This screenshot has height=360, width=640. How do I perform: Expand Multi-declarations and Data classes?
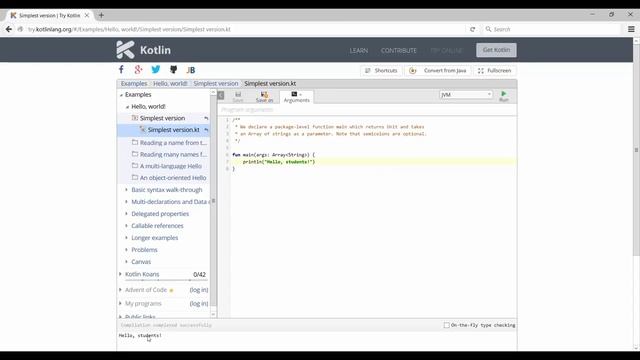[x=126, y=202]
